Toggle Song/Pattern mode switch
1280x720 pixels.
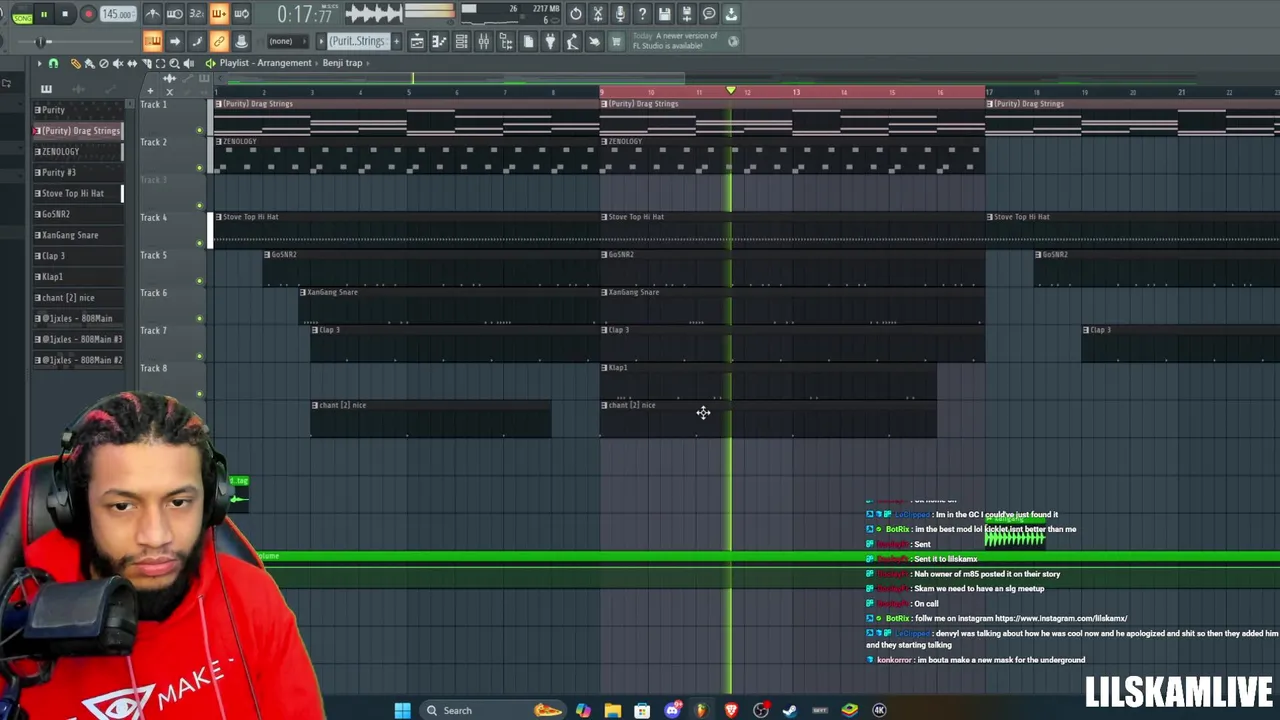21,15
